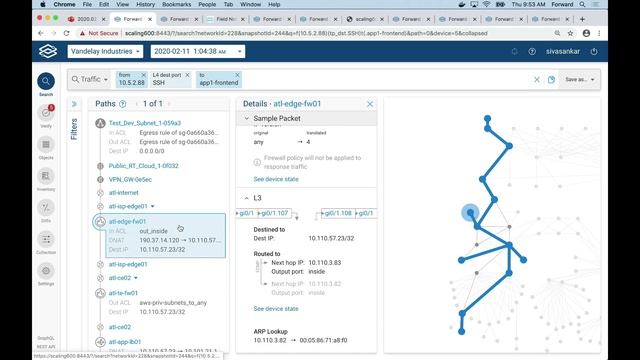Clear the search query with X icon
Image resolution: width=640 pixels, height=360 pixels.
pyautogui.click(x=537, y=80)
